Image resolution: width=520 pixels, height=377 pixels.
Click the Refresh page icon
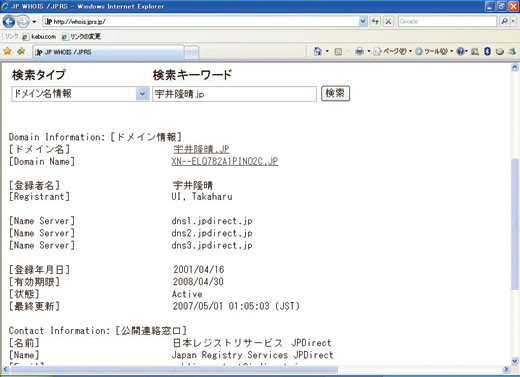tap(375, 22)
